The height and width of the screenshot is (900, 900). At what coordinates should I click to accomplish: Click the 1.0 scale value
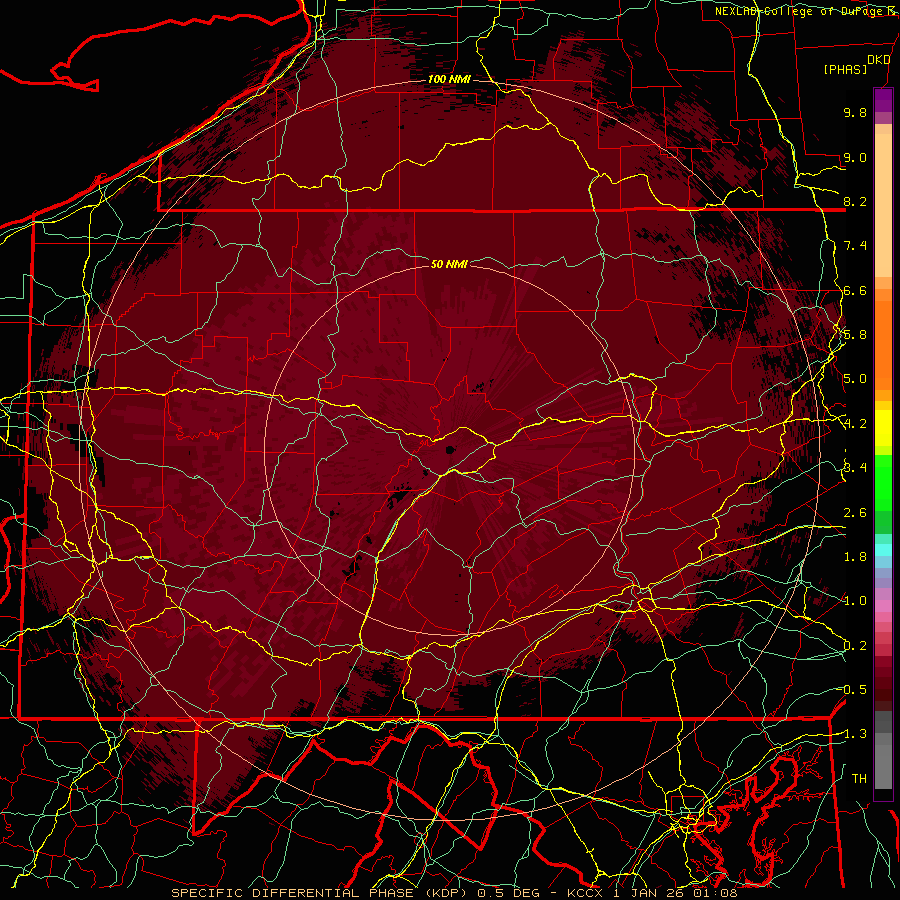point(855,601)
